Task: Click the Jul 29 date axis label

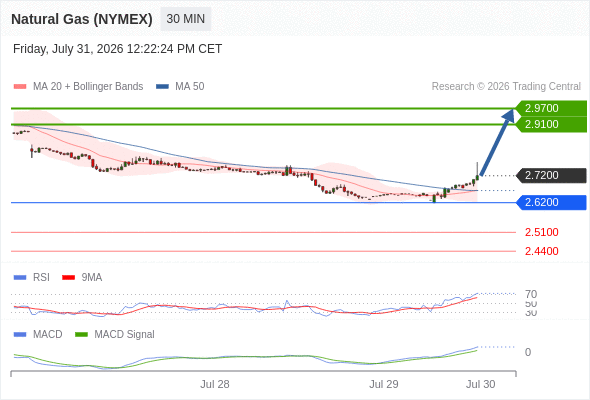Action: click(383, 384)
